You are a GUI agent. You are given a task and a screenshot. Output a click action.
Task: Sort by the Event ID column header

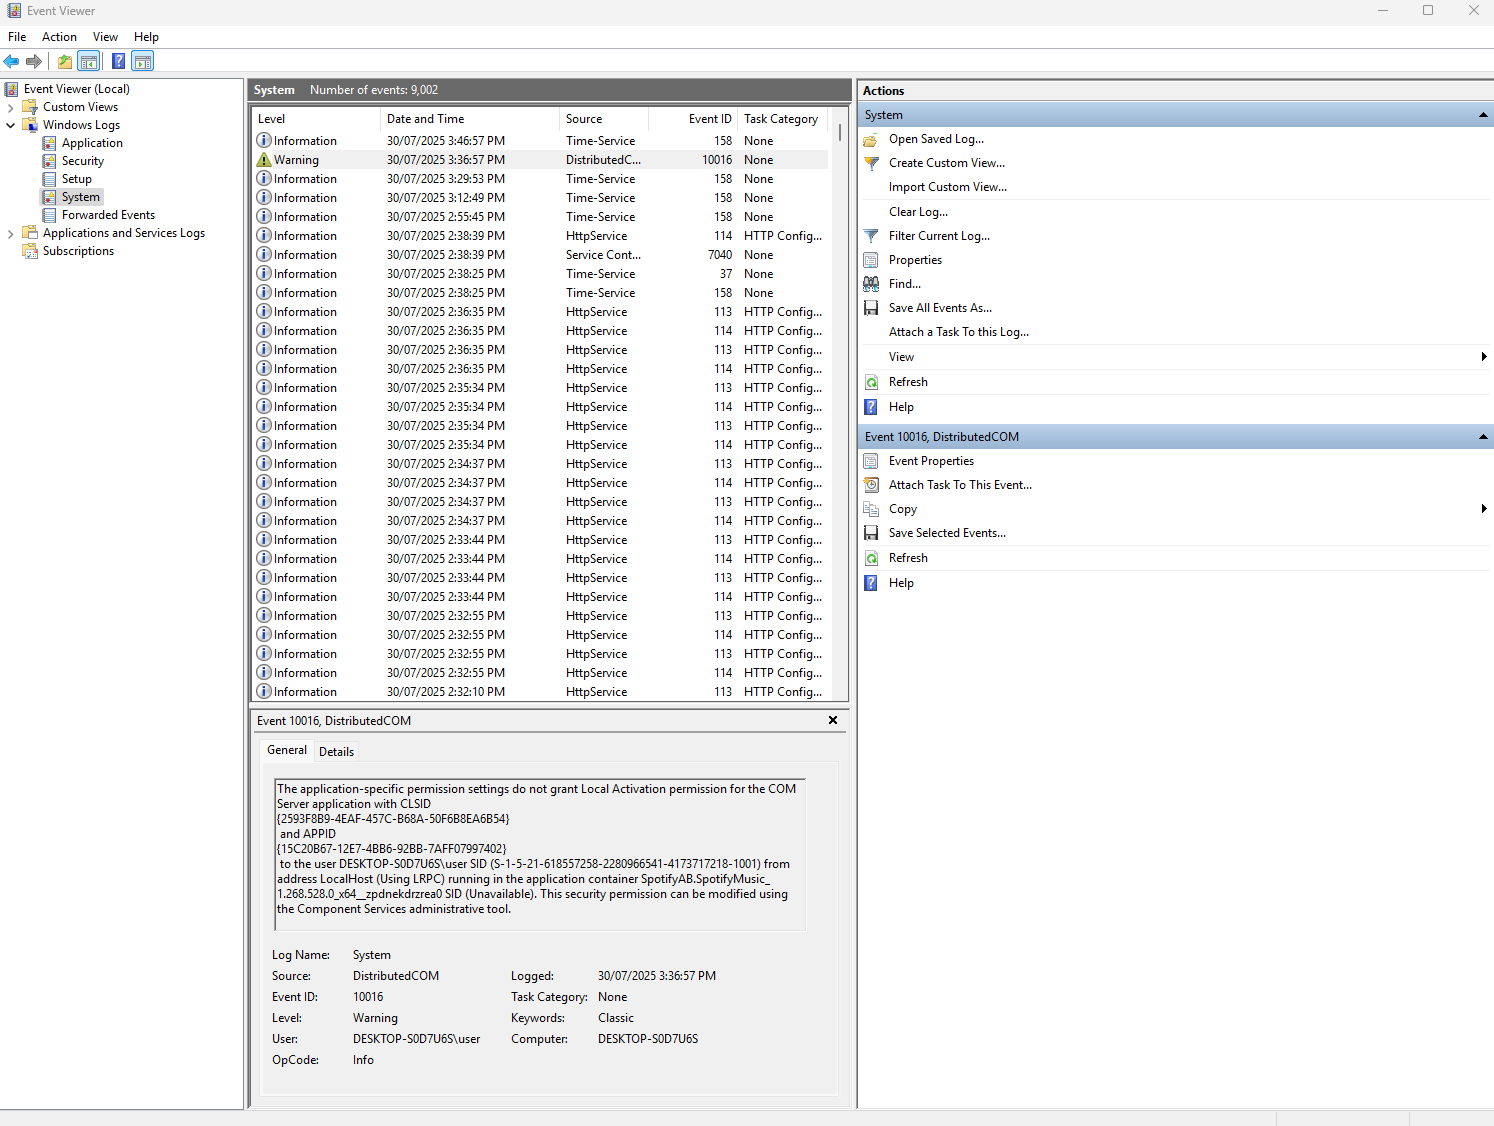(693, 119)
